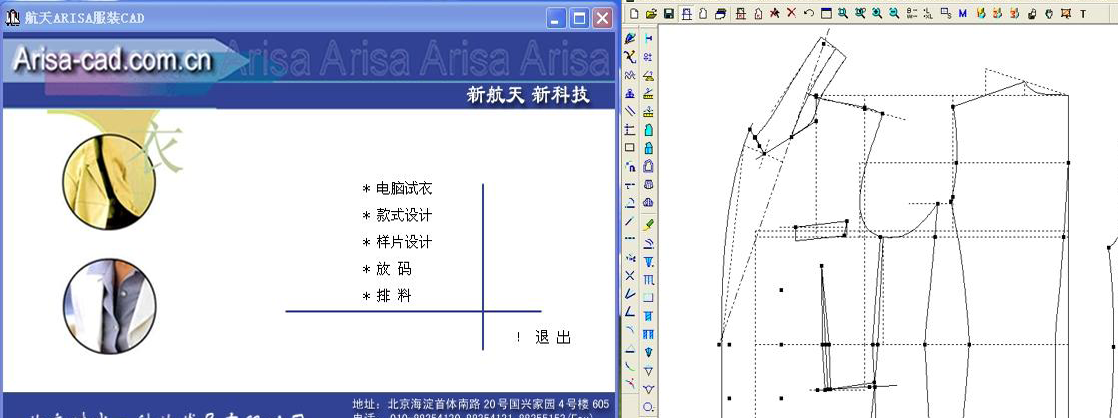Create a new file with the blank page icon
Screen dimensions: 1118x418
tap(634, 14)
